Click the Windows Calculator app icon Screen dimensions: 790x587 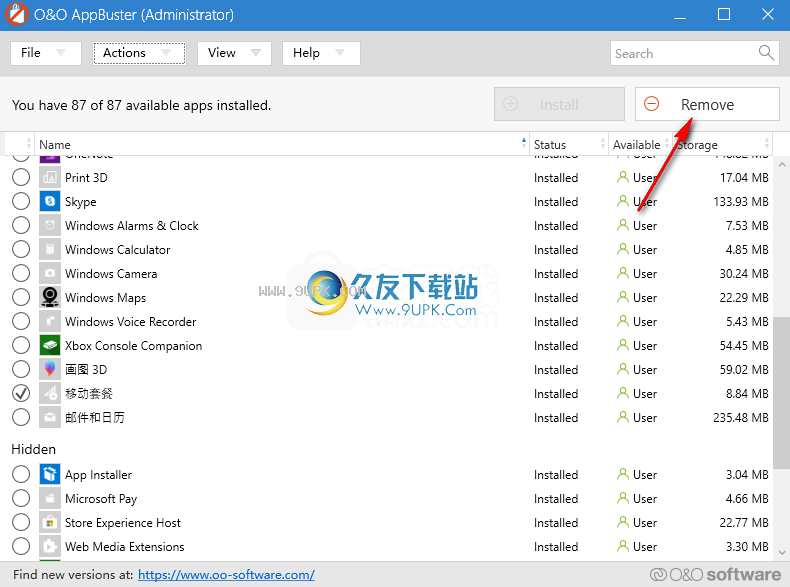[x=50, y=249]
